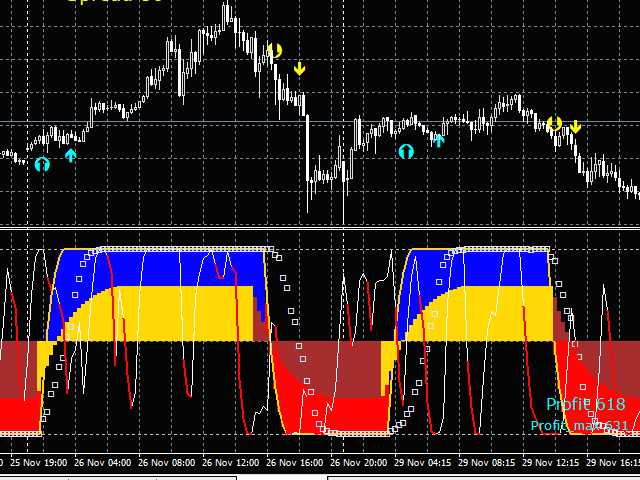This screenshot has width=640, height=480.
Task: Select the yellow down arrow near 26 Nov 16:00
Action: [300, 68]
